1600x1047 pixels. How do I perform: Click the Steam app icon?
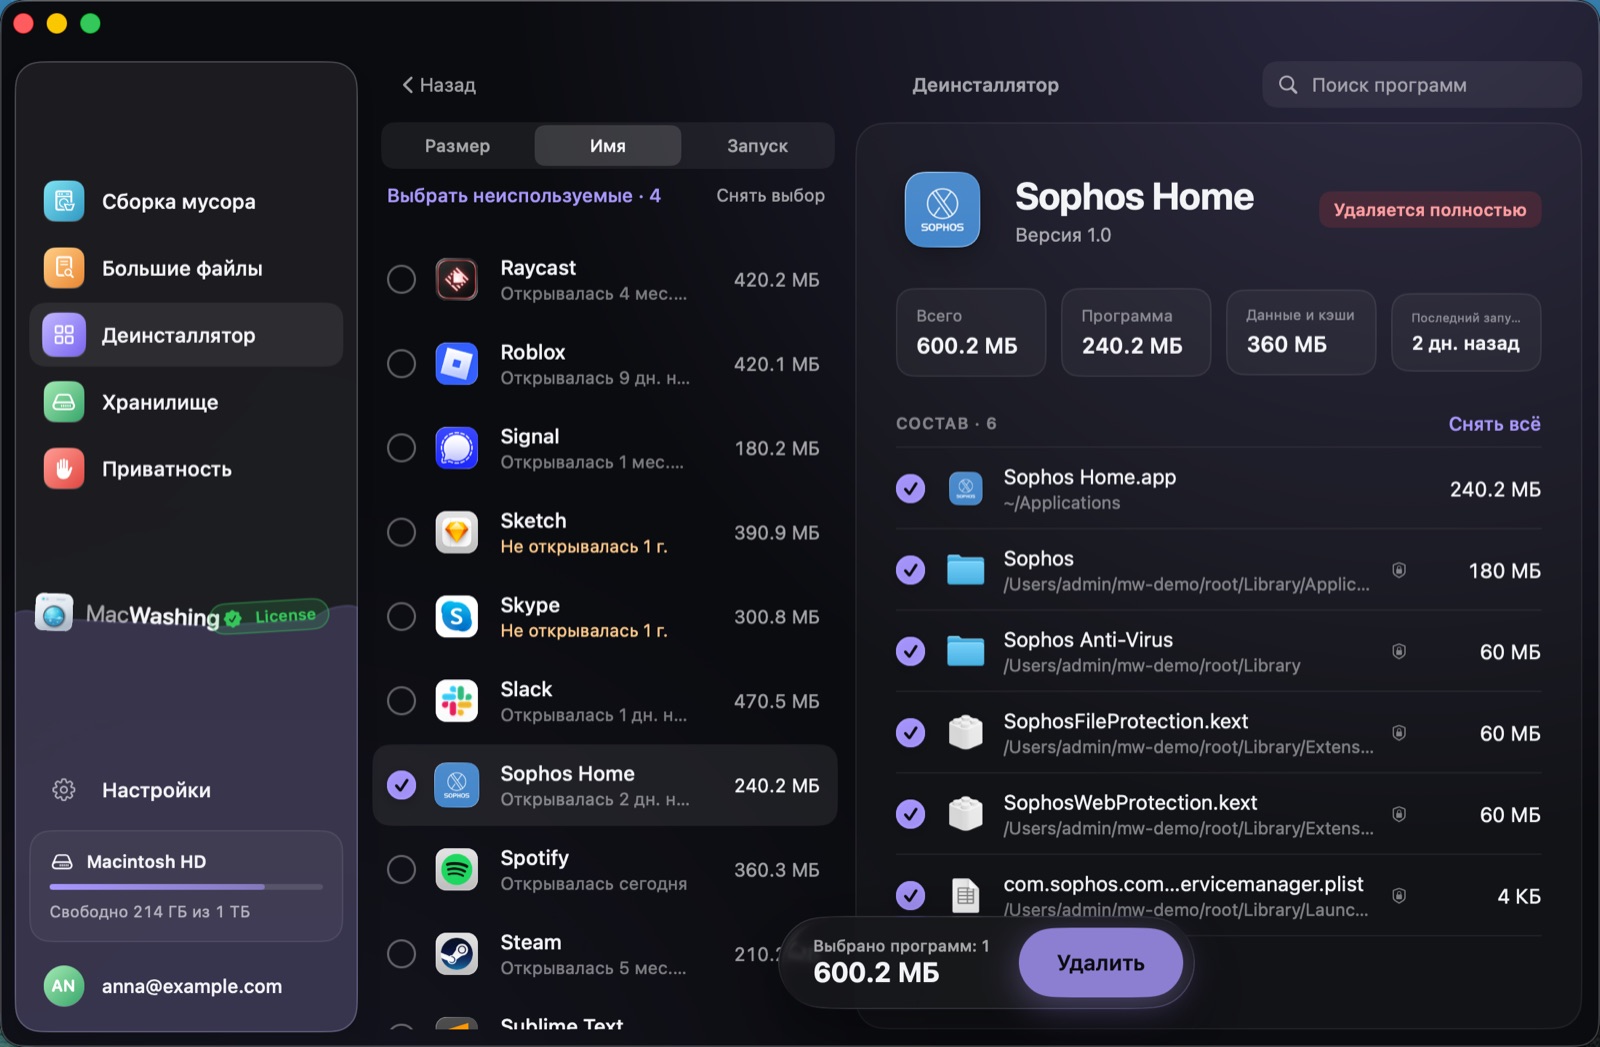coord(457,954)
